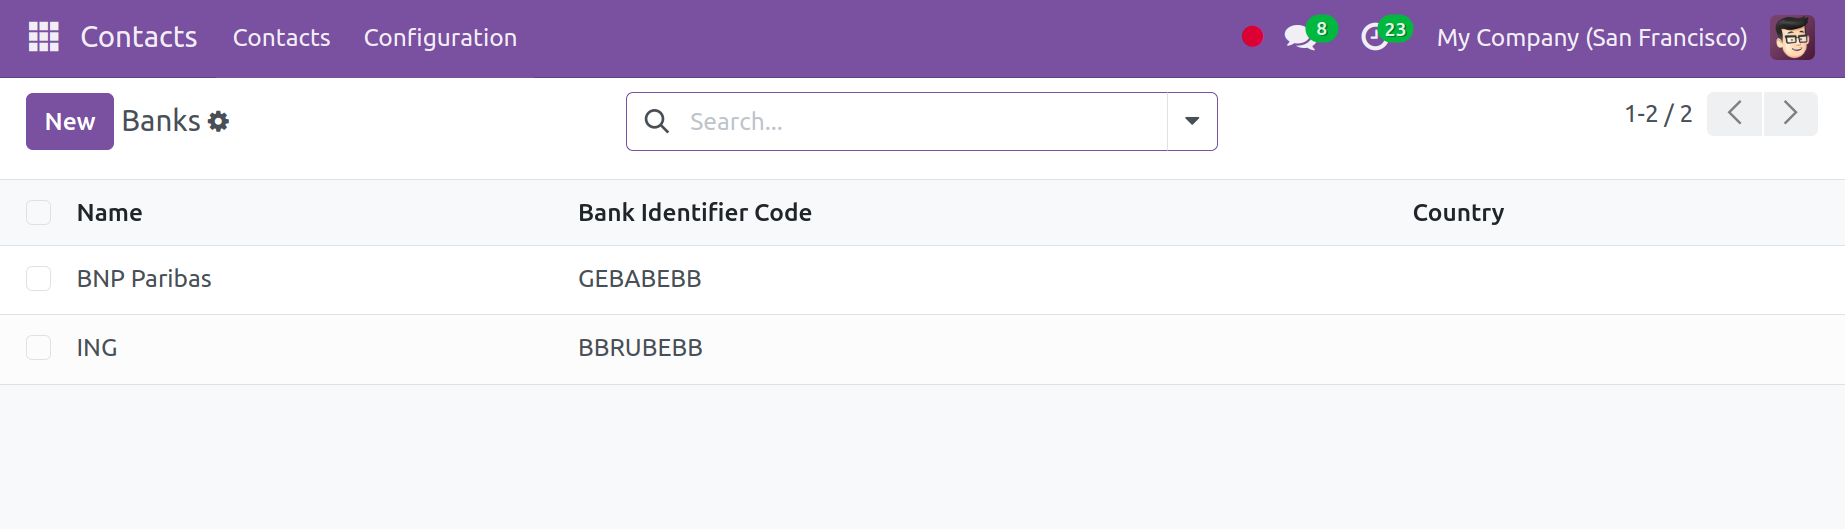The image size is (1845, 529).
Task: Open the BNP Paribas bank record
Action: pos(144,279)
